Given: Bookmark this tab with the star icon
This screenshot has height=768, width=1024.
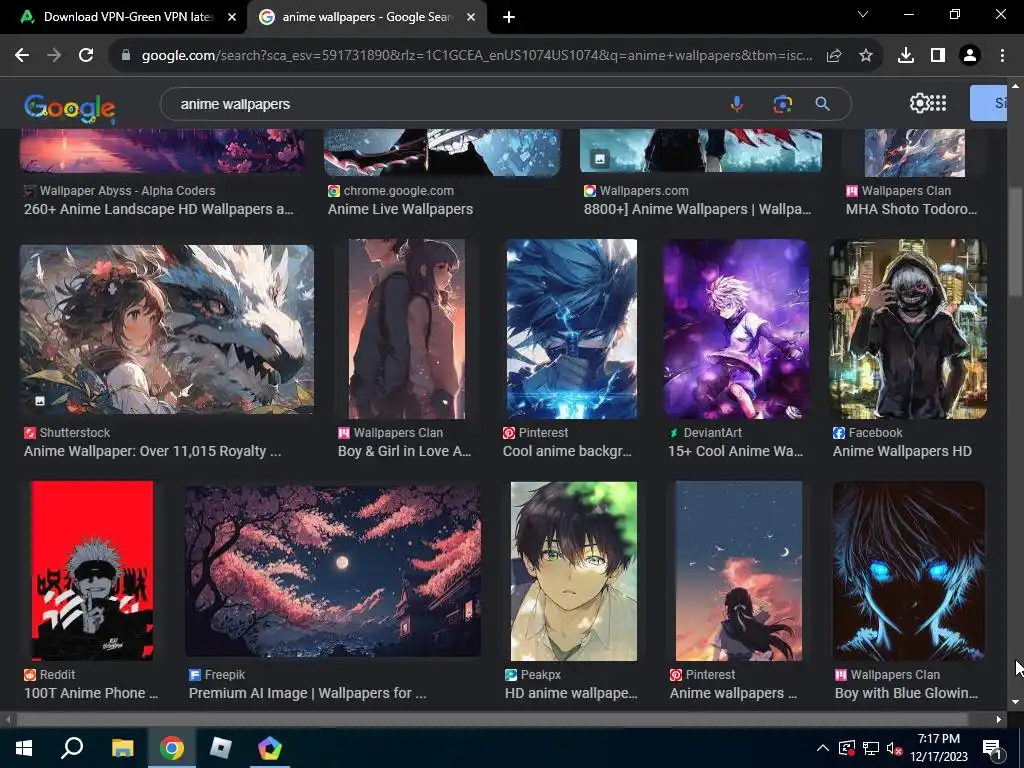Looking at the screenshot, I should (866, 56).
